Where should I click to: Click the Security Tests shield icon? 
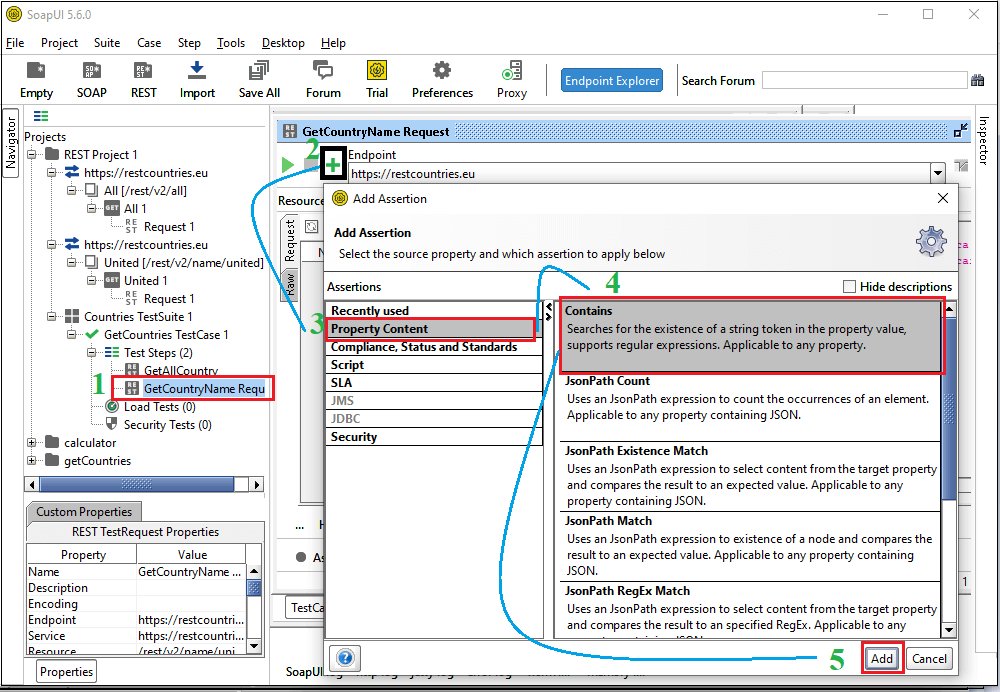click(x=112, y=424)
